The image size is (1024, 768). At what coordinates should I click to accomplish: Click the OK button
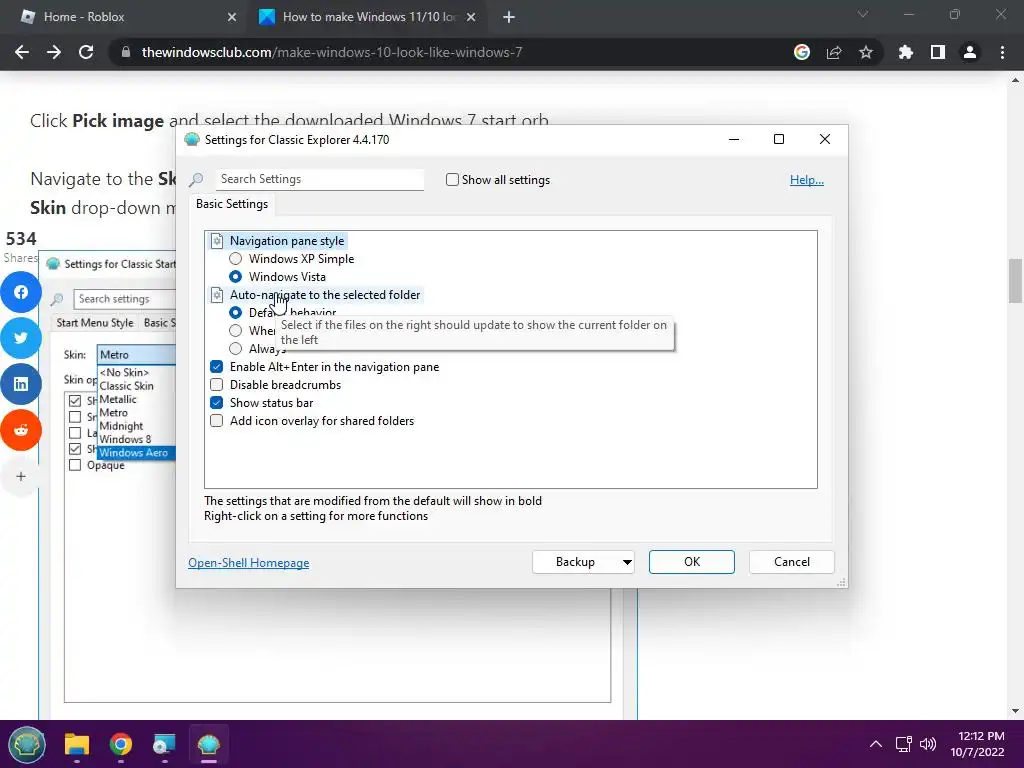692,562
